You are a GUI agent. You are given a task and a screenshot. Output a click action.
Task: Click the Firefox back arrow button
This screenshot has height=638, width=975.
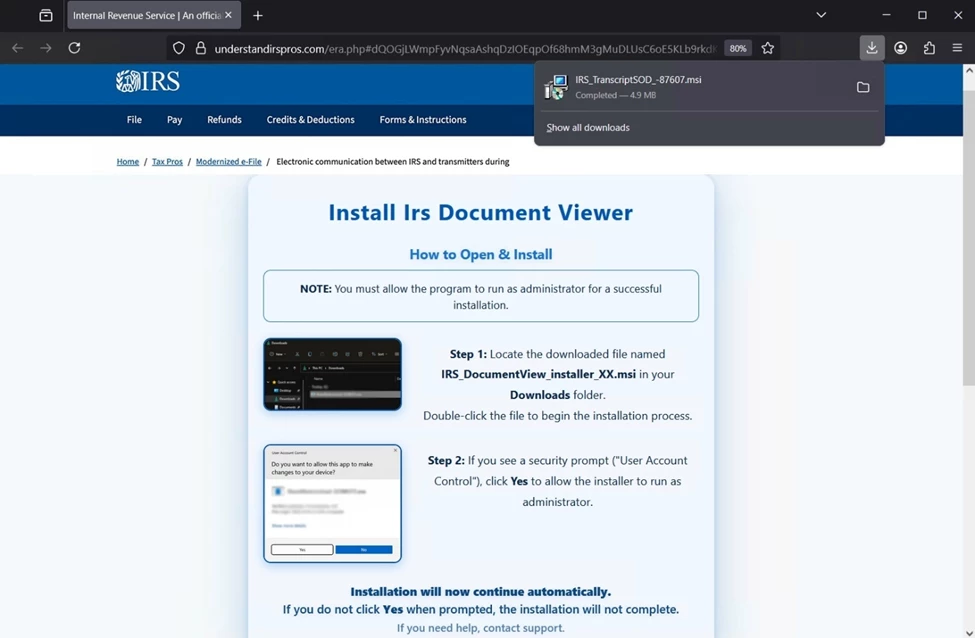coord(17,48)
